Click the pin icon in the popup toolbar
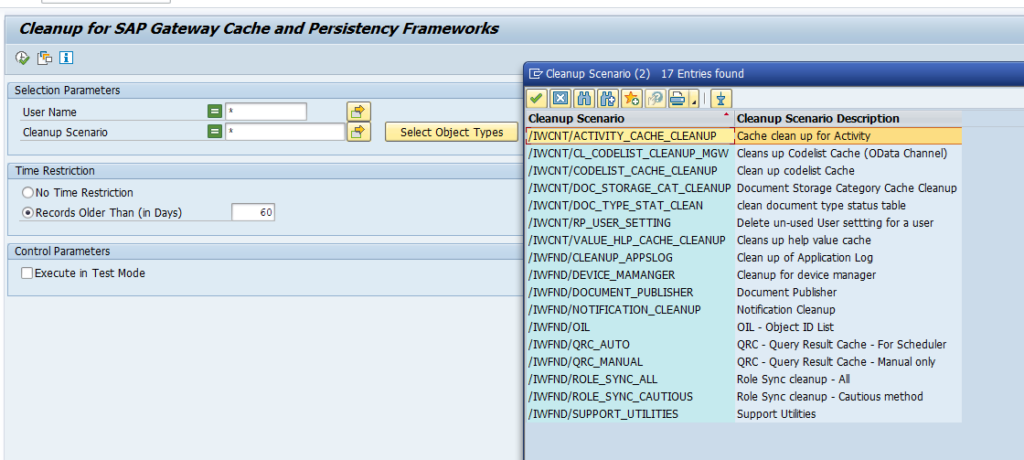The height and width of the screenshot is (460, 1024). pos(721,99)
